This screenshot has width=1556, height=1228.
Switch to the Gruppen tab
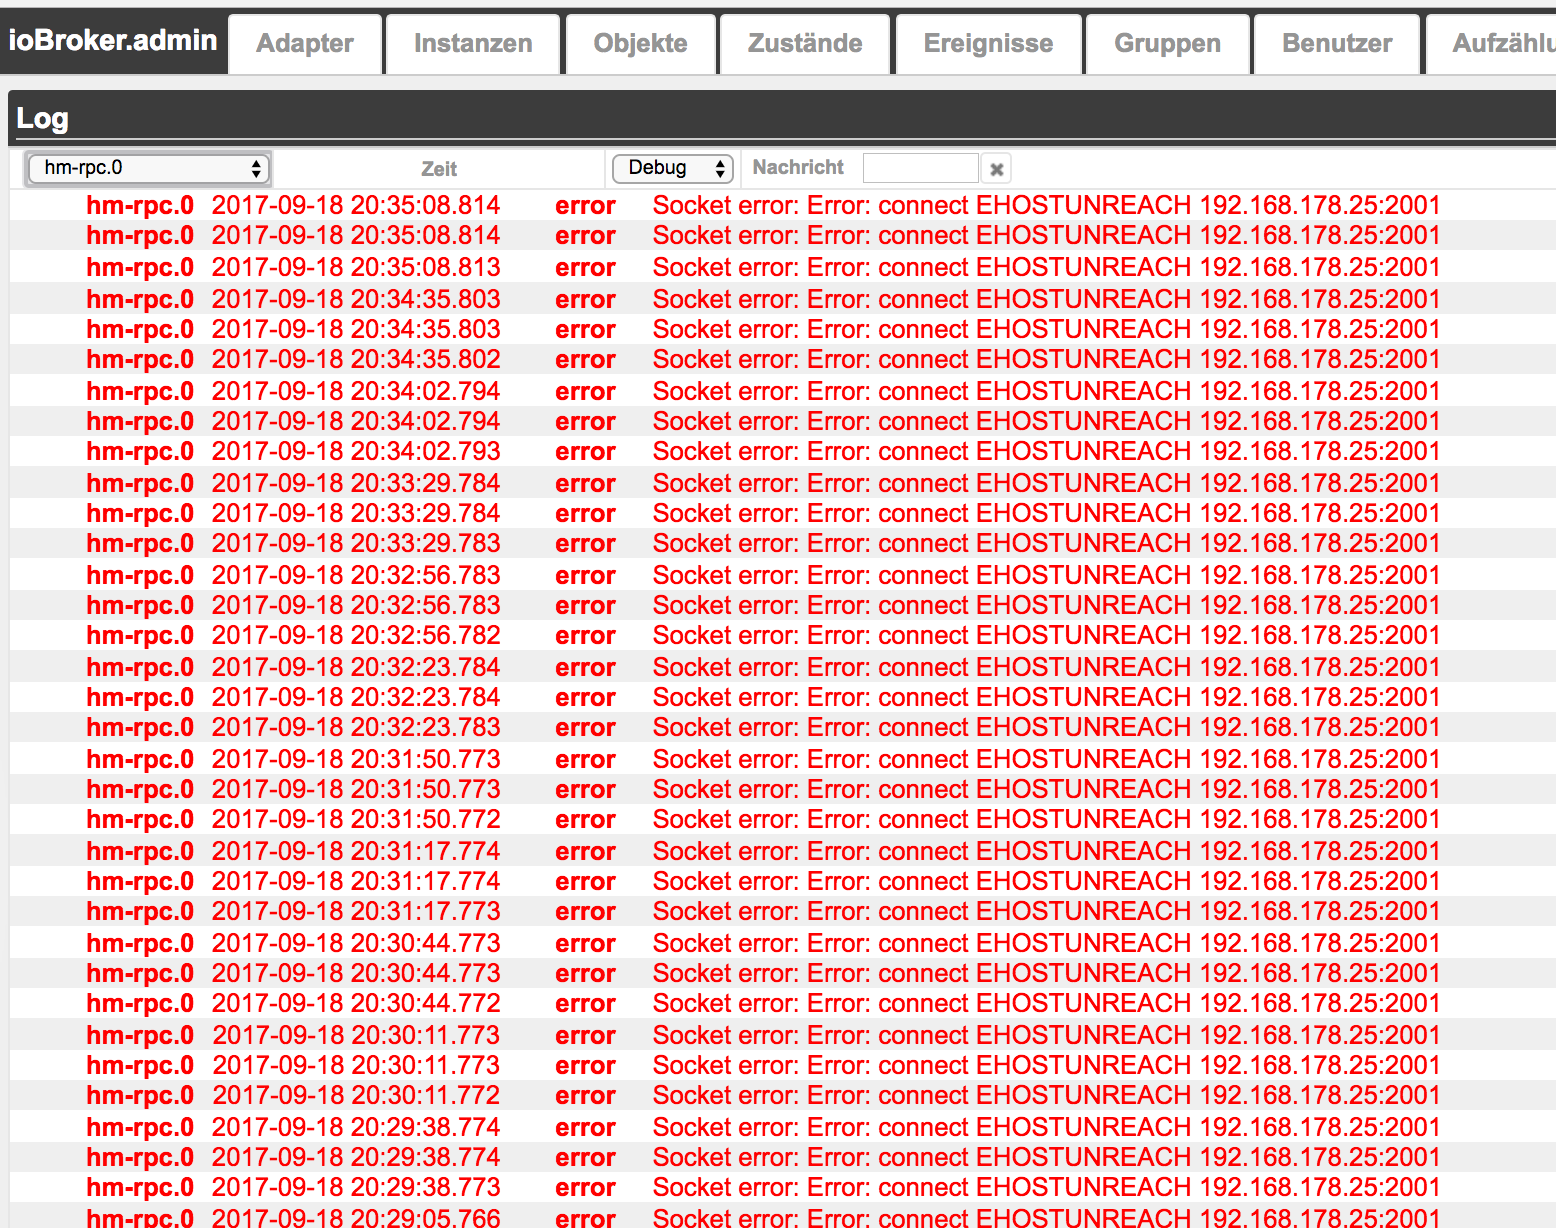[1167, 44]
